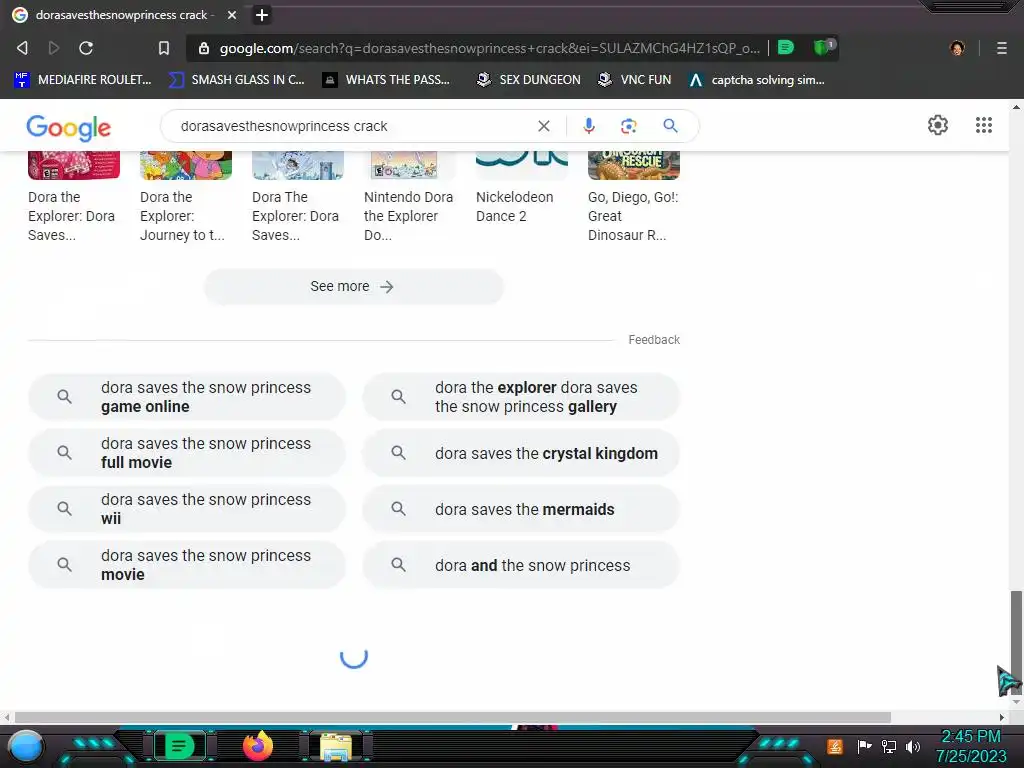
Task: Select the dorasavesthesnowprincess crack browser tab
Action: coord(124,15)
